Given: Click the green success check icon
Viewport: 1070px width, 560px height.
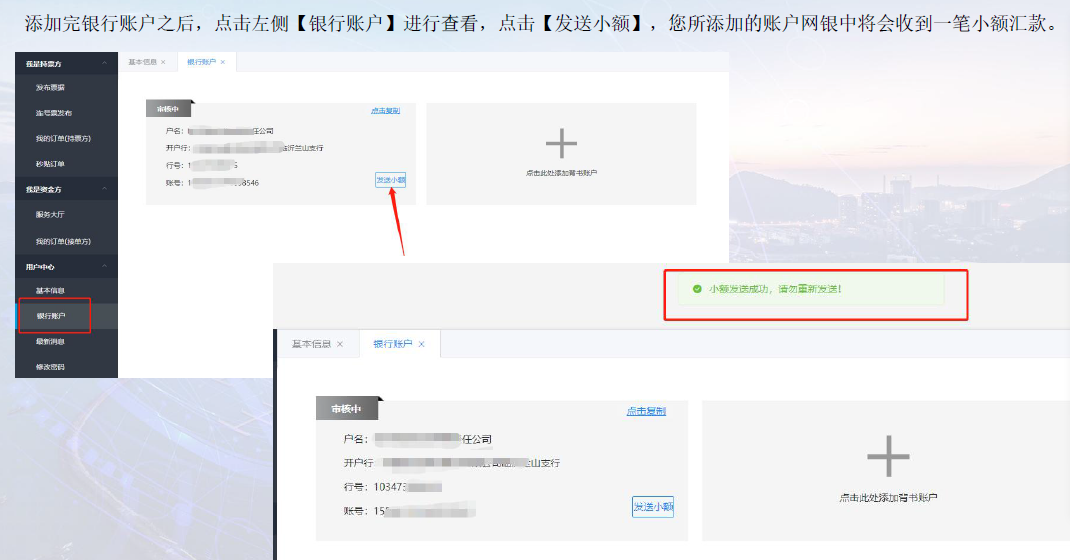Looking at the screenshot, I should click(x=697, y=289).
